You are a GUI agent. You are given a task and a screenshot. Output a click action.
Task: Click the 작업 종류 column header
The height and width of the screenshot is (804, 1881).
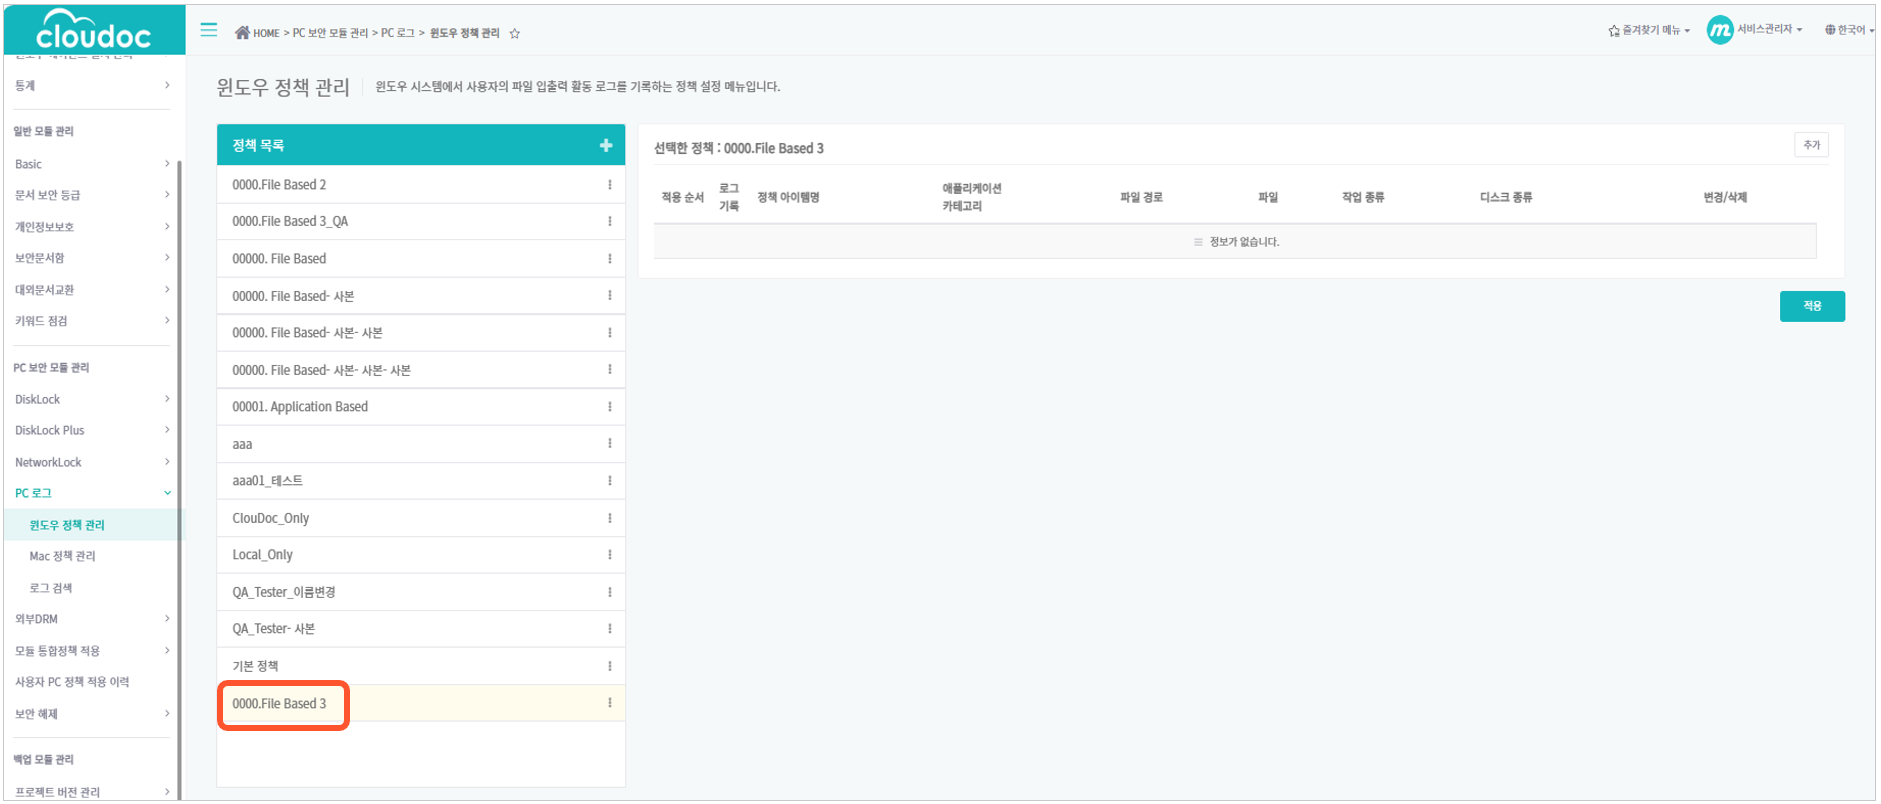pos(1363,197)
